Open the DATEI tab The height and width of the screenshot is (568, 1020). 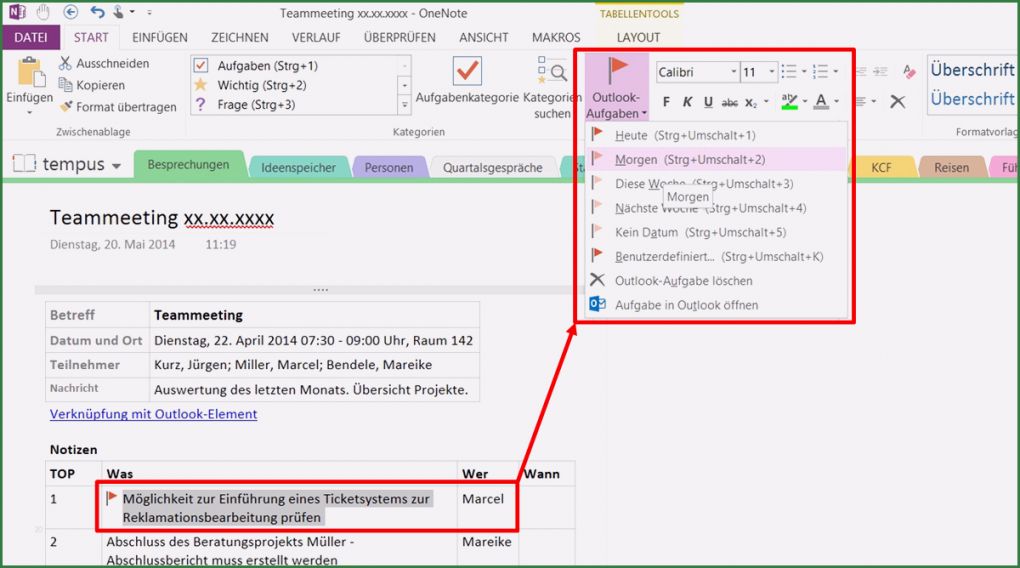(x=31, y=38)
